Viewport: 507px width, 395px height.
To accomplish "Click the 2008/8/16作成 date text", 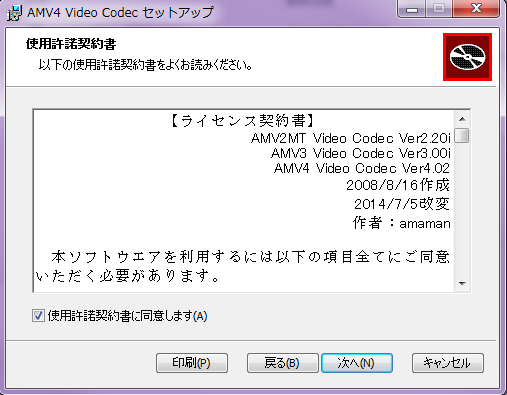I will click(398, 185).
